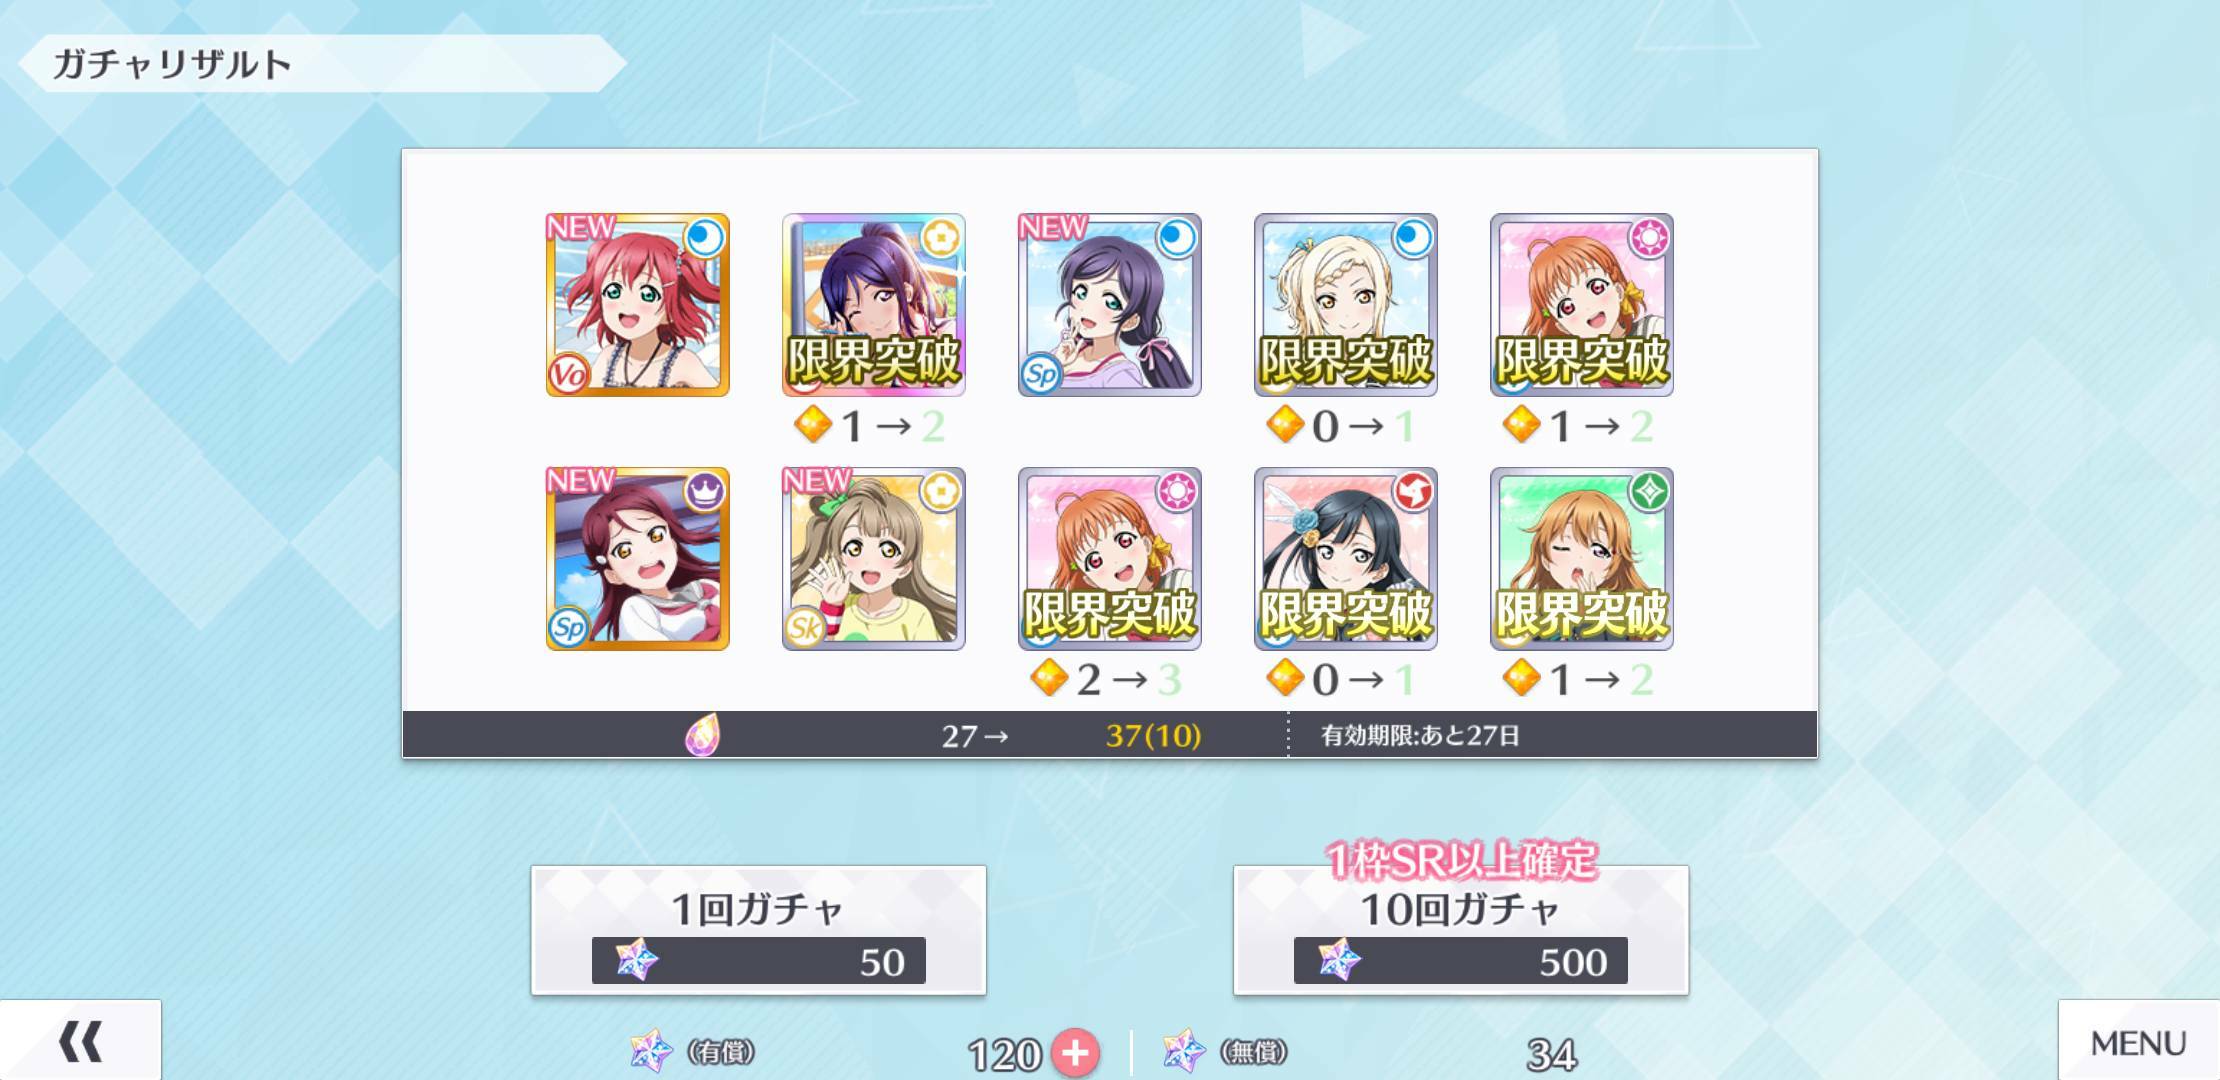Image resolution: width=2220 pixels, height=1080 pixels.
Task: Tap the teardrop gem icon in dark bar
Action: (x=703, y=735)
